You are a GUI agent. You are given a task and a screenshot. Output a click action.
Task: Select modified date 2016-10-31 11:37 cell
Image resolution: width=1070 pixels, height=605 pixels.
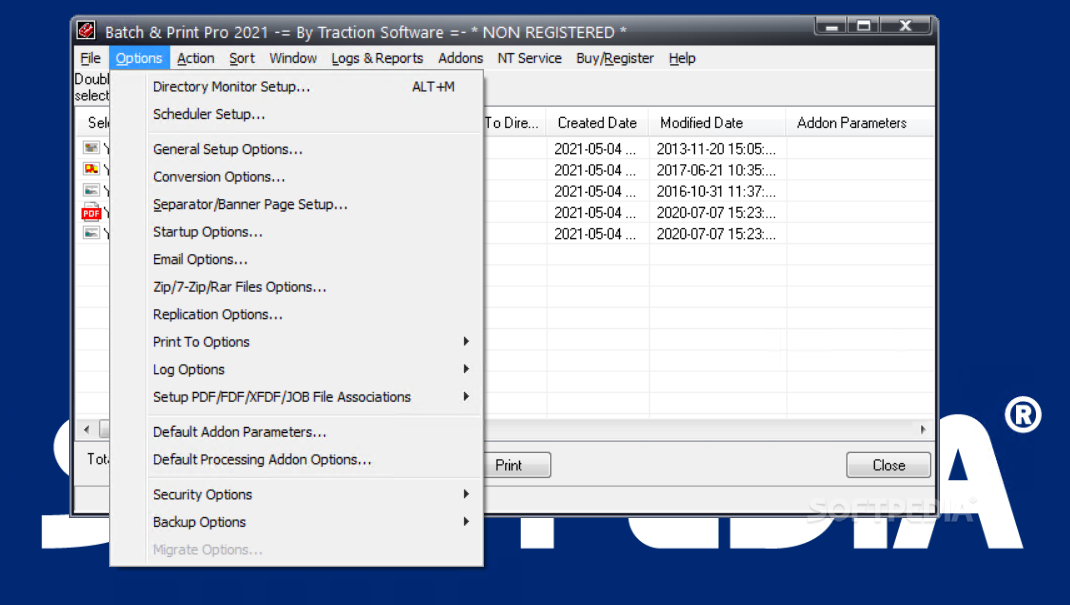click(716, 191)
